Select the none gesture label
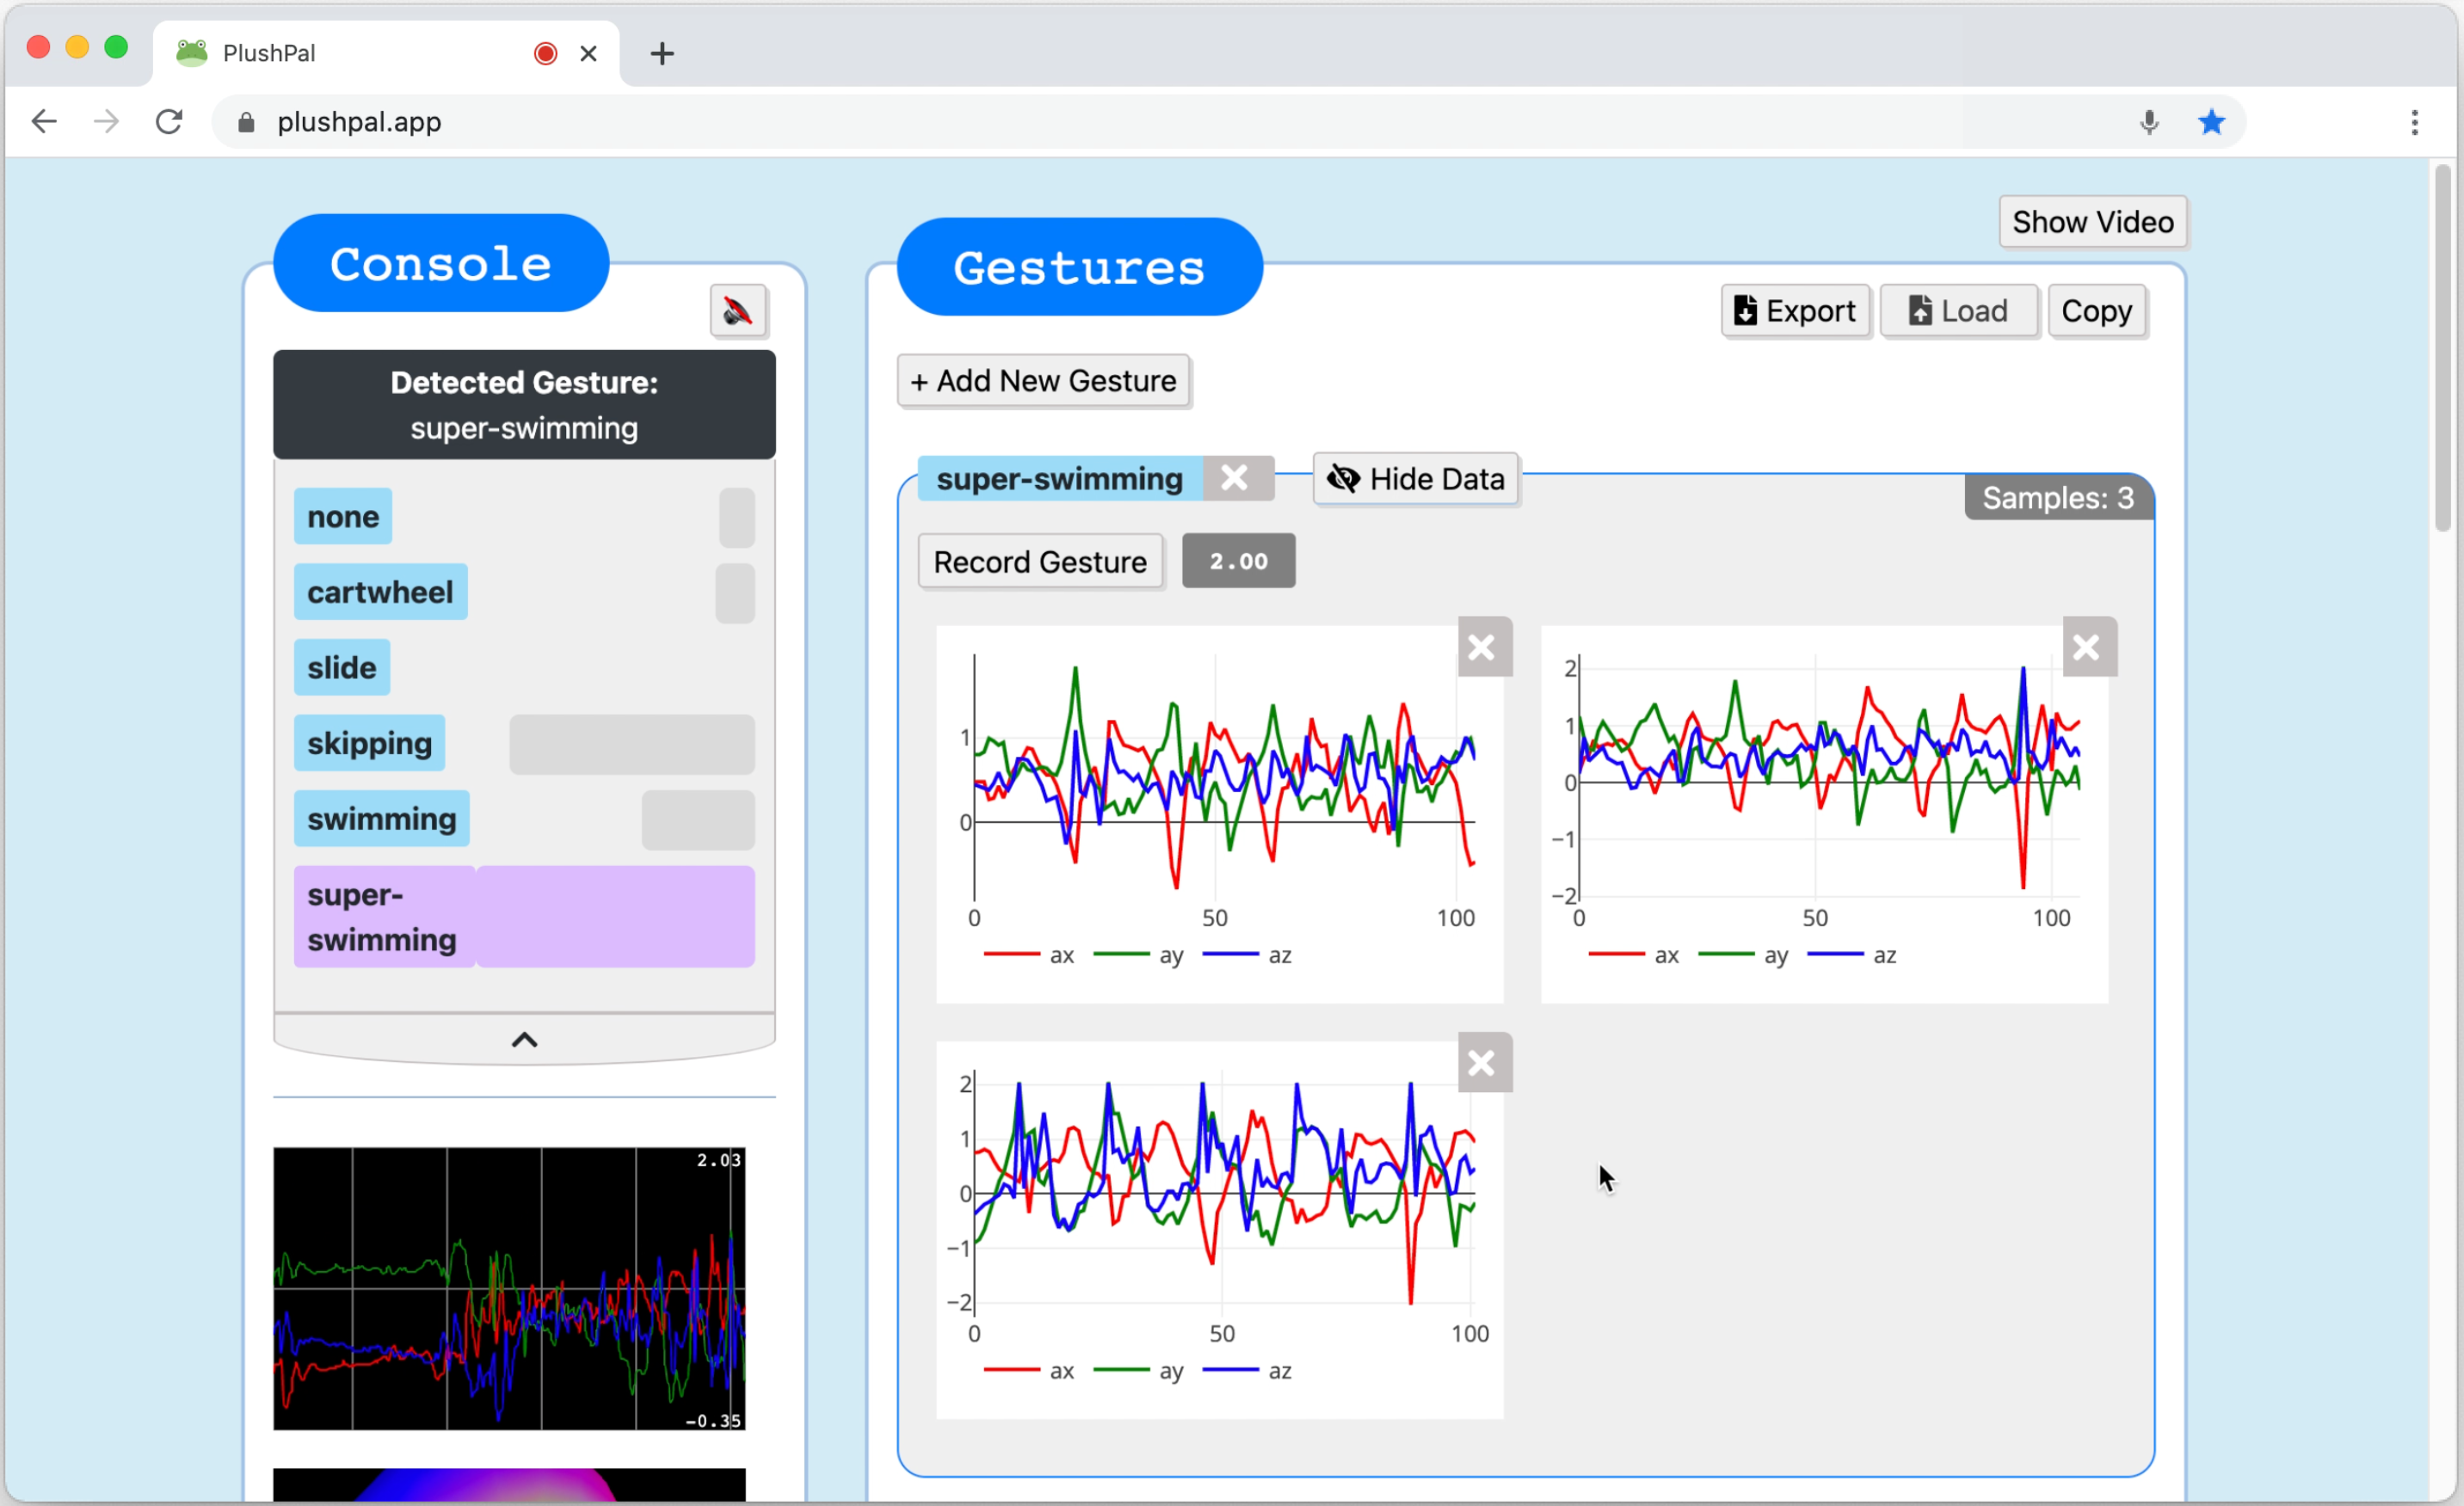This screenshot has height=1506, width=2464. 343,517
